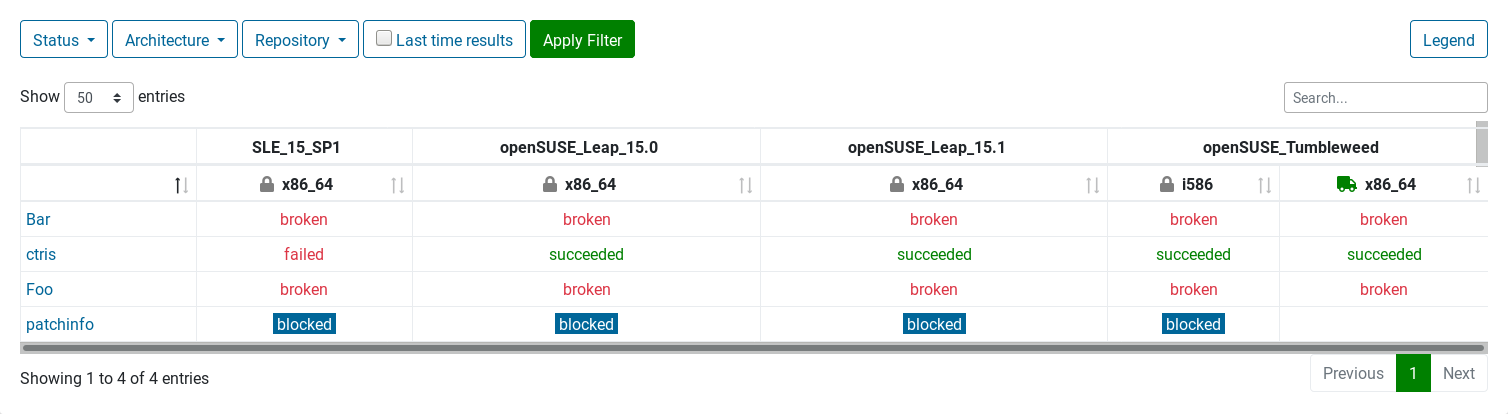Click the lock icon under openSUSE_Leap_15.0
The image size is (1508, 414).
[x=549, y=184]
